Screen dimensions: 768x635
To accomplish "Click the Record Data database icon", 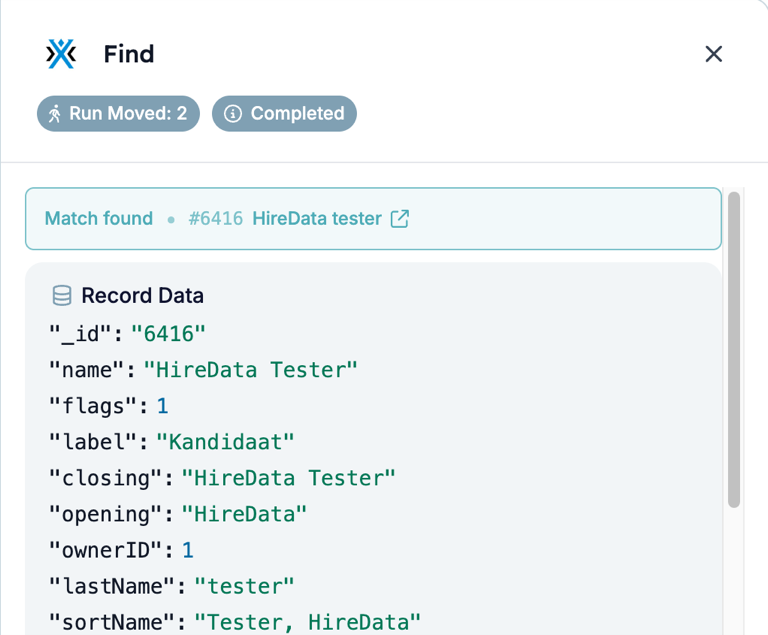I will coord(62,296).
